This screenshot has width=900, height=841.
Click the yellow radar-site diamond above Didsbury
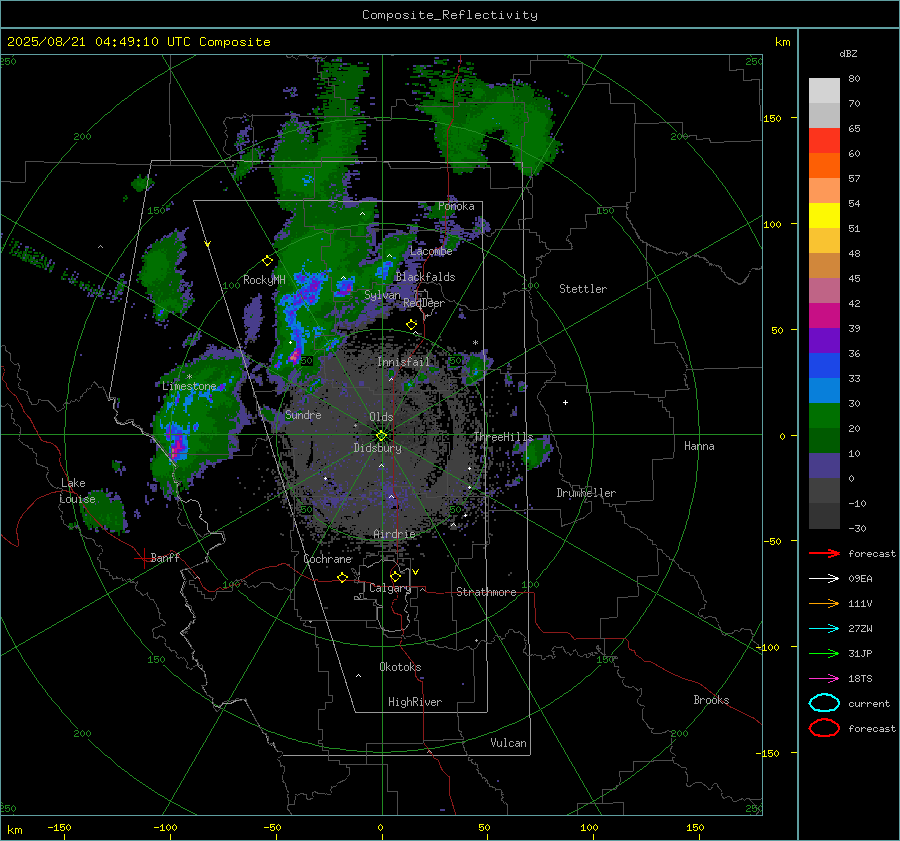pyautogui.click(x=381, y=435)
